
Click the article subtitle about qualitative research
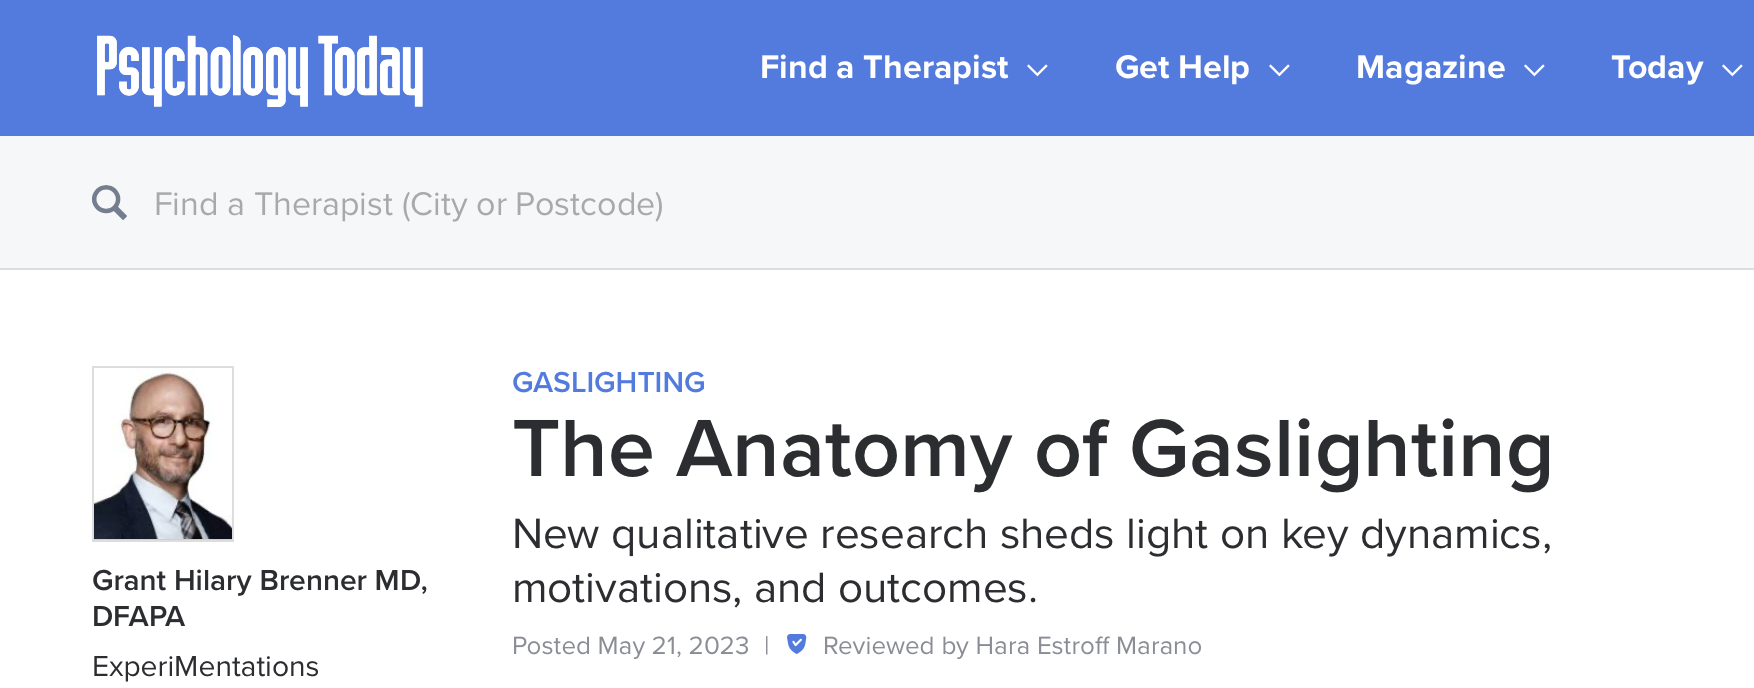pyautogui.click(x=1031, y=561)
